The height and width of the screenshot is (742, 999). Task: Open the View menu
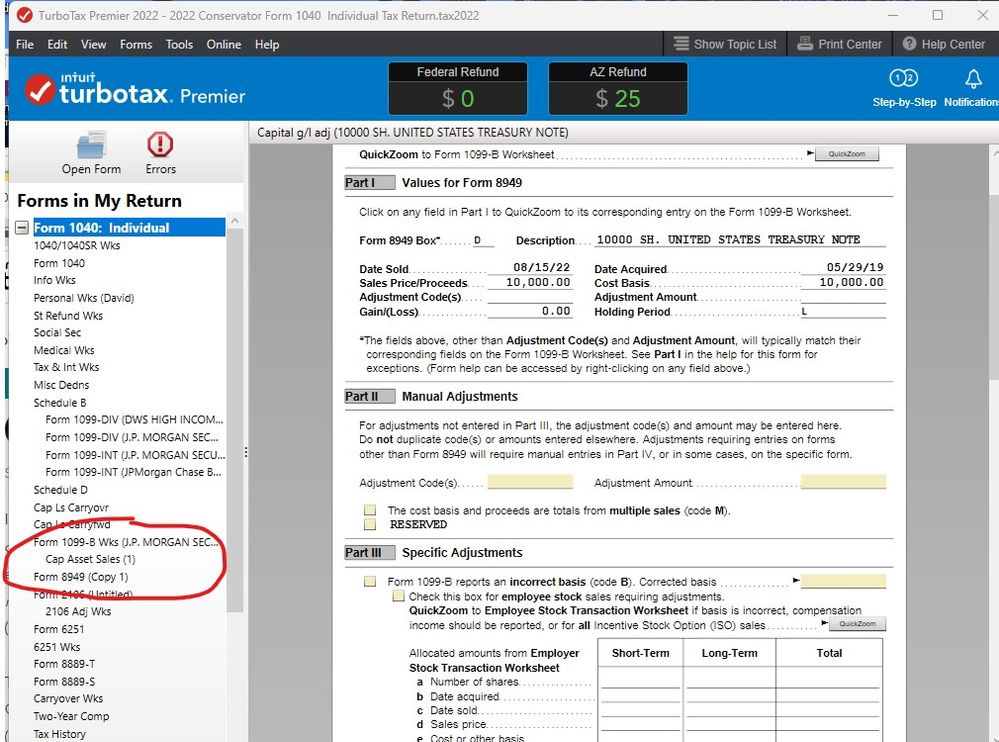pyautogui.click(x=93, y=44)
